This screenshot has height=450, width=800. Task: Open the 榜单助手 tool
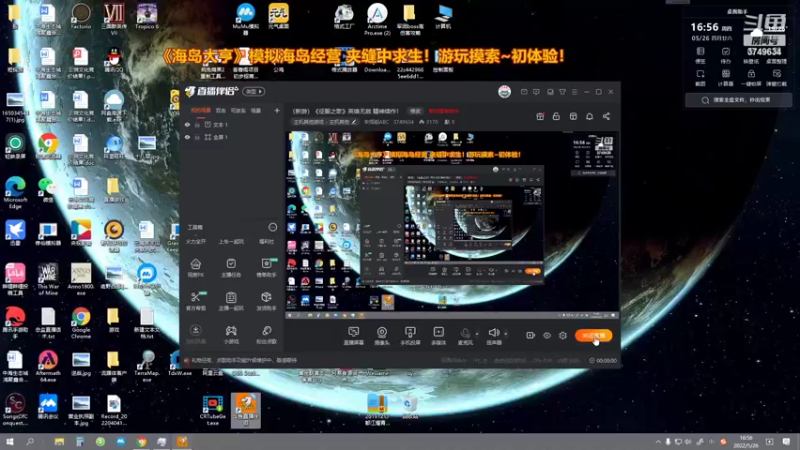266,267
